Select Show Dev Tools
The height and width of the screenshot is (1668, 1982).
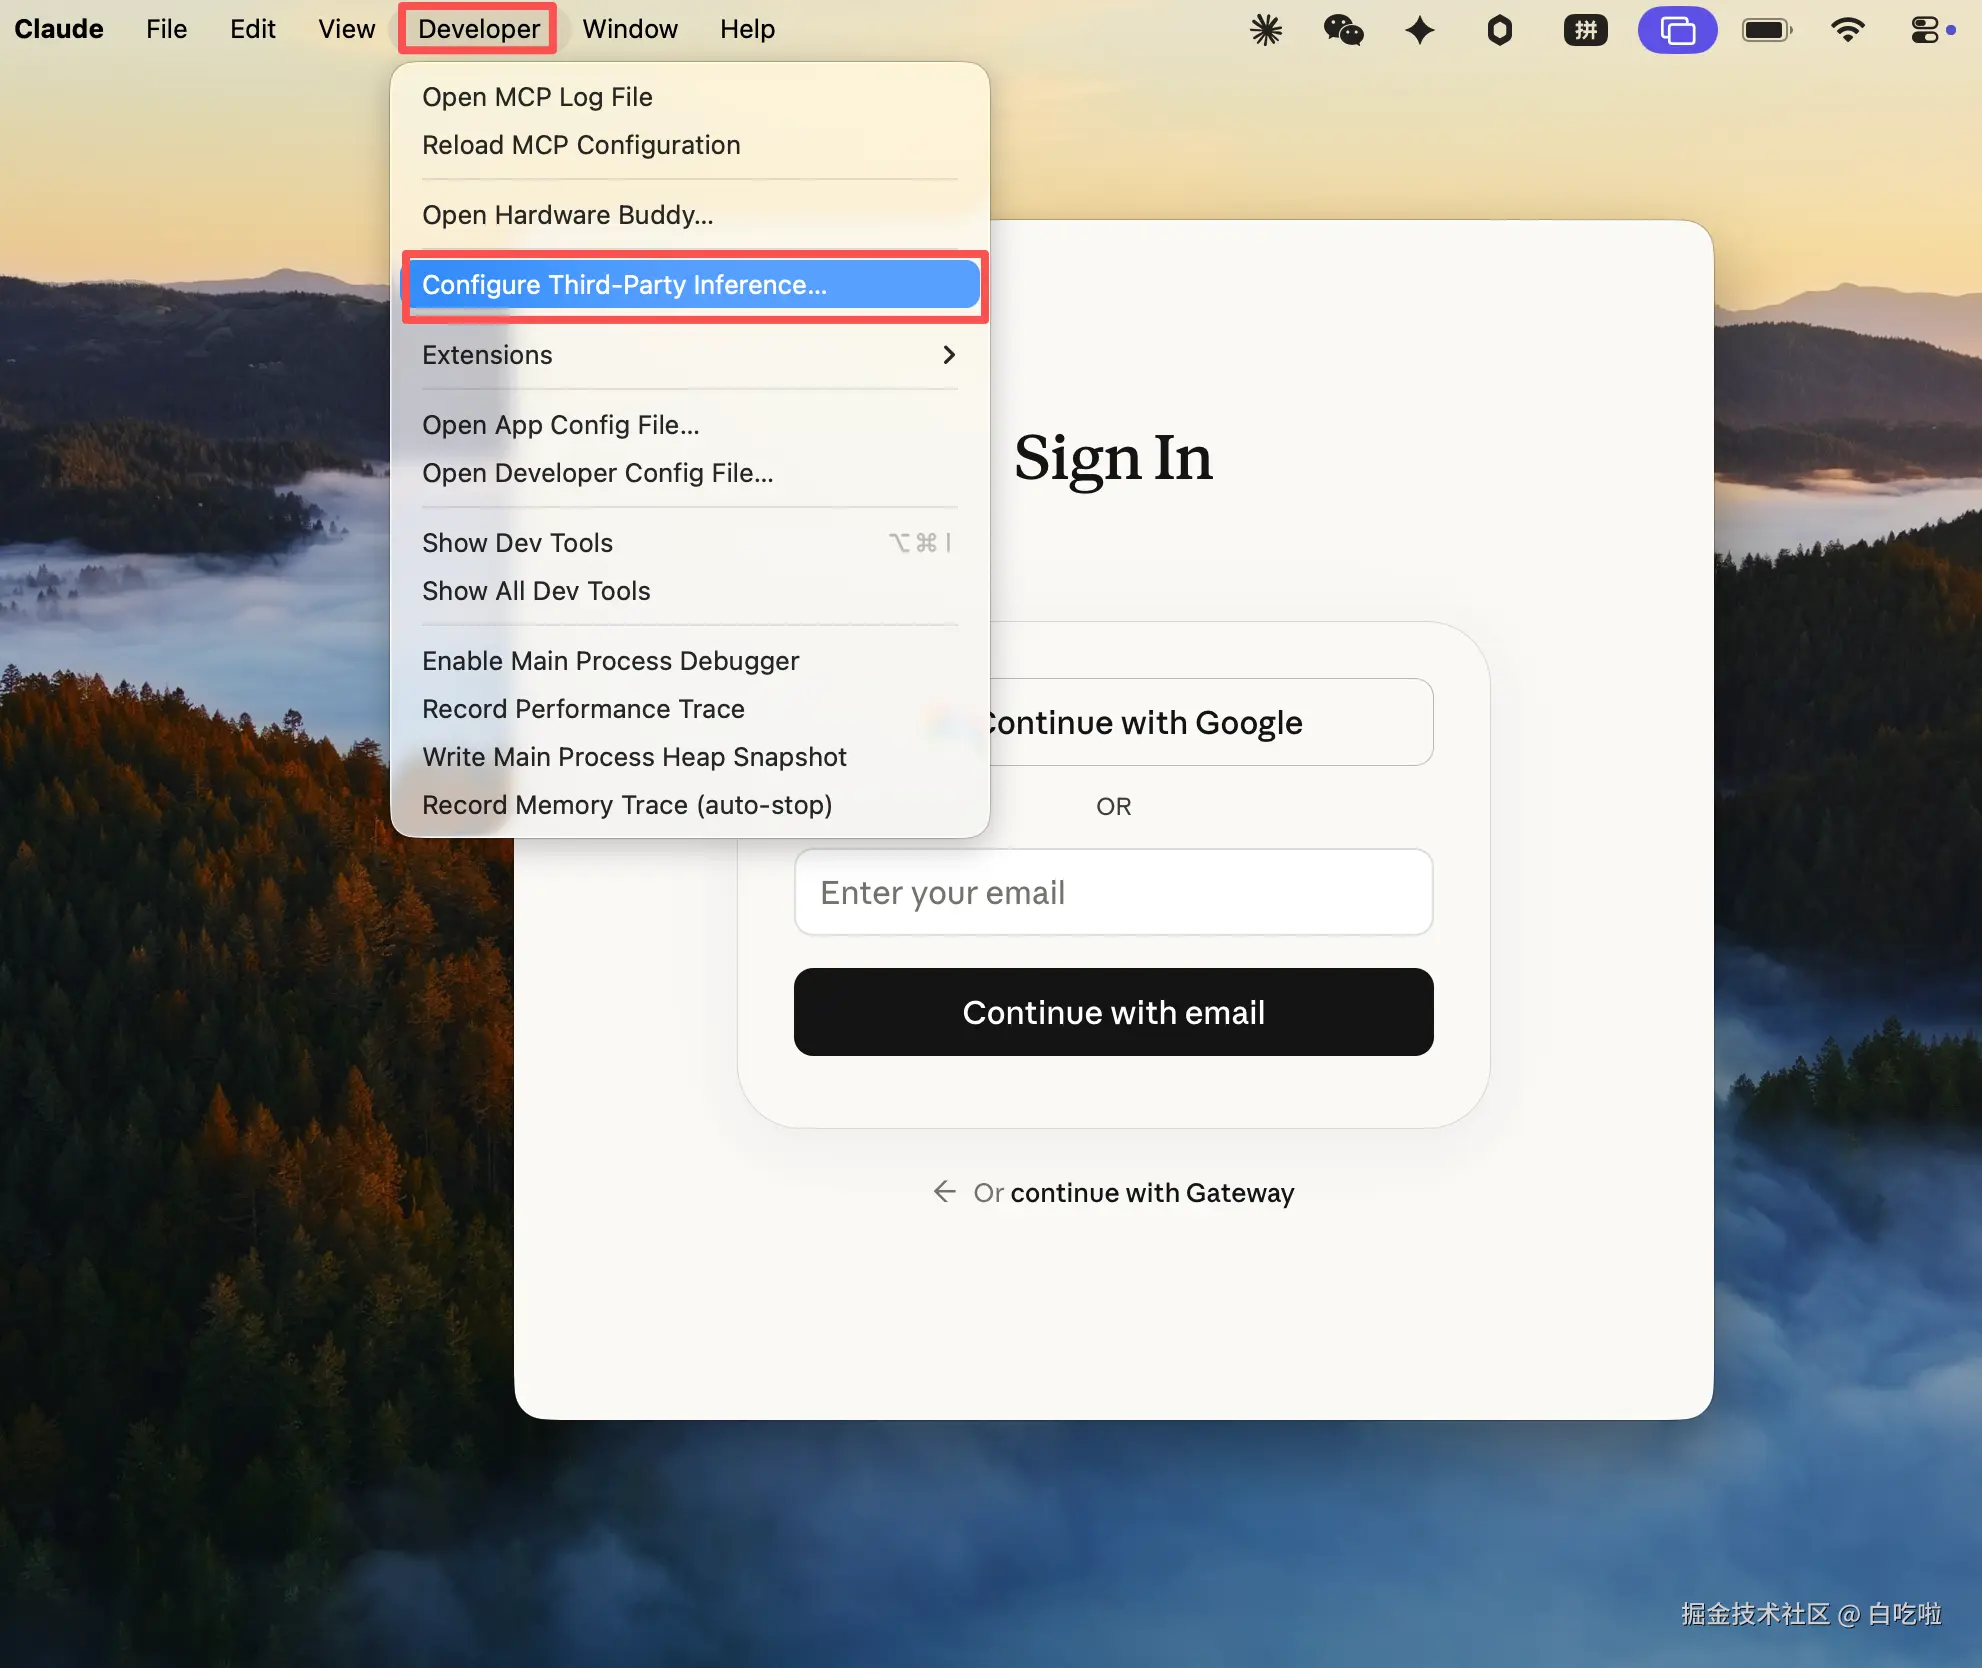(x=690, y=543)
